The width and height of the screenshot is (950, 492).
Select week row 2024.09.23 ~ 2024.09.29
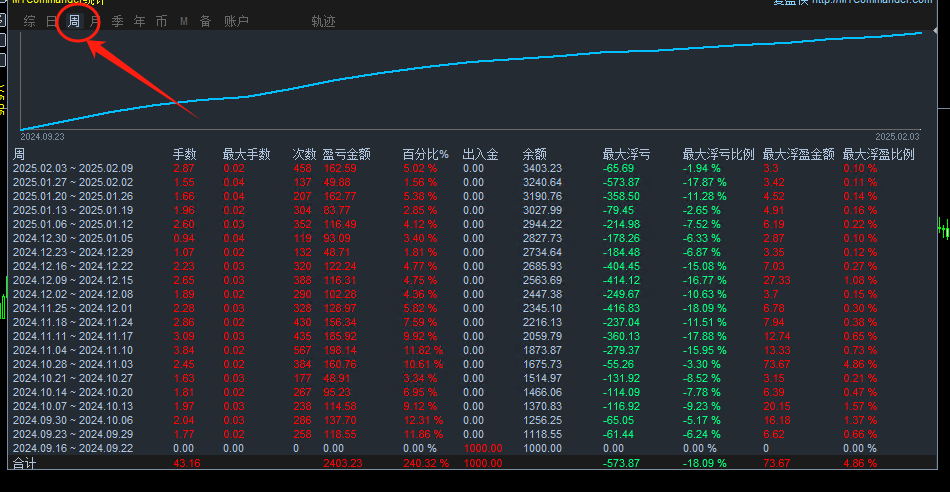click(474, 434)
